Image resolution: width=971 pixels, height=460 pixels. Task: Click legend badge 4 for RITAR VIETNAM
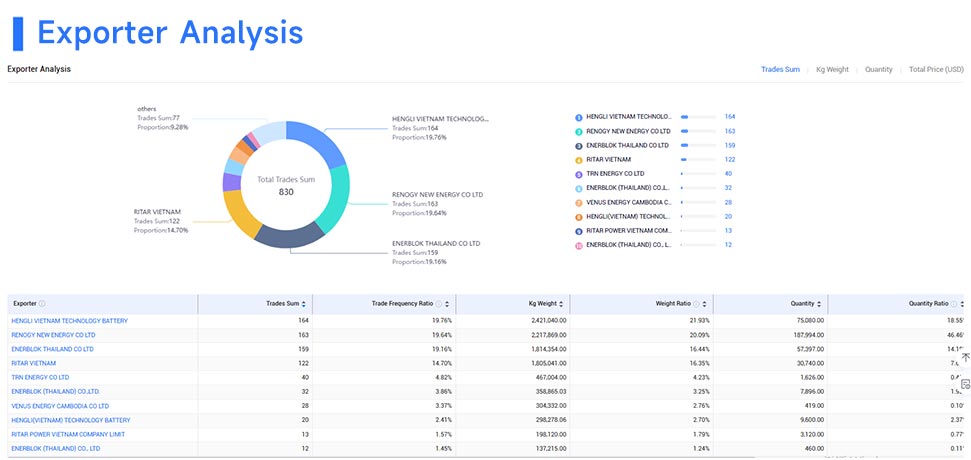tap(578, 160)
